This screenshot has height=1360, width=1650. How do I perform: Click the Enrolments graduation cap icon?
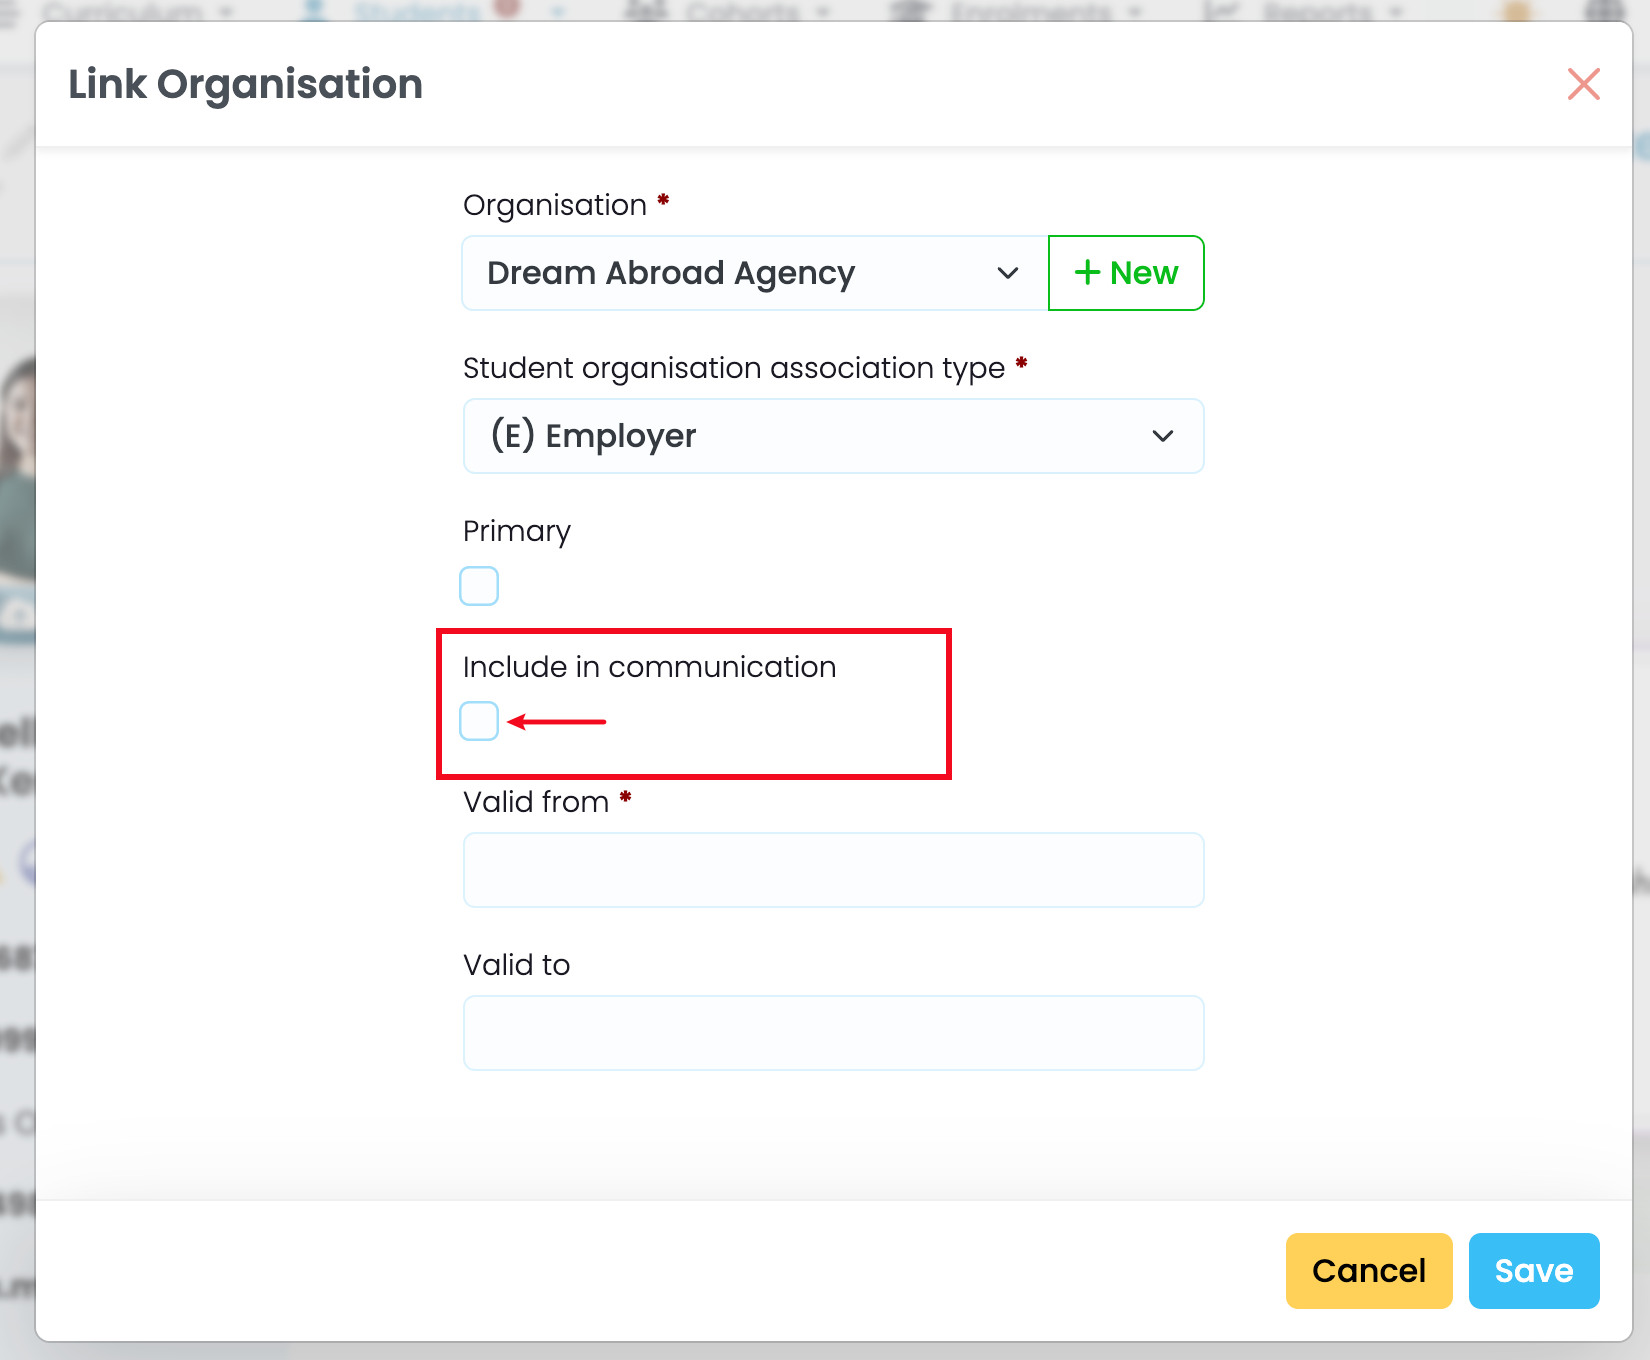pyautogui.click(x=911, y=10)
